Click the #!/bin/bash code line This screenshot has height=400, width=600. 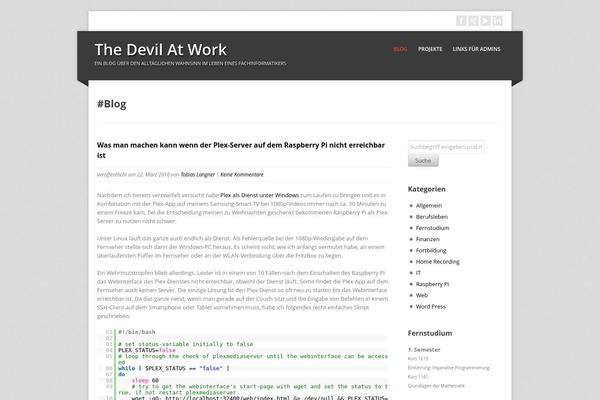tap(137, 332)
